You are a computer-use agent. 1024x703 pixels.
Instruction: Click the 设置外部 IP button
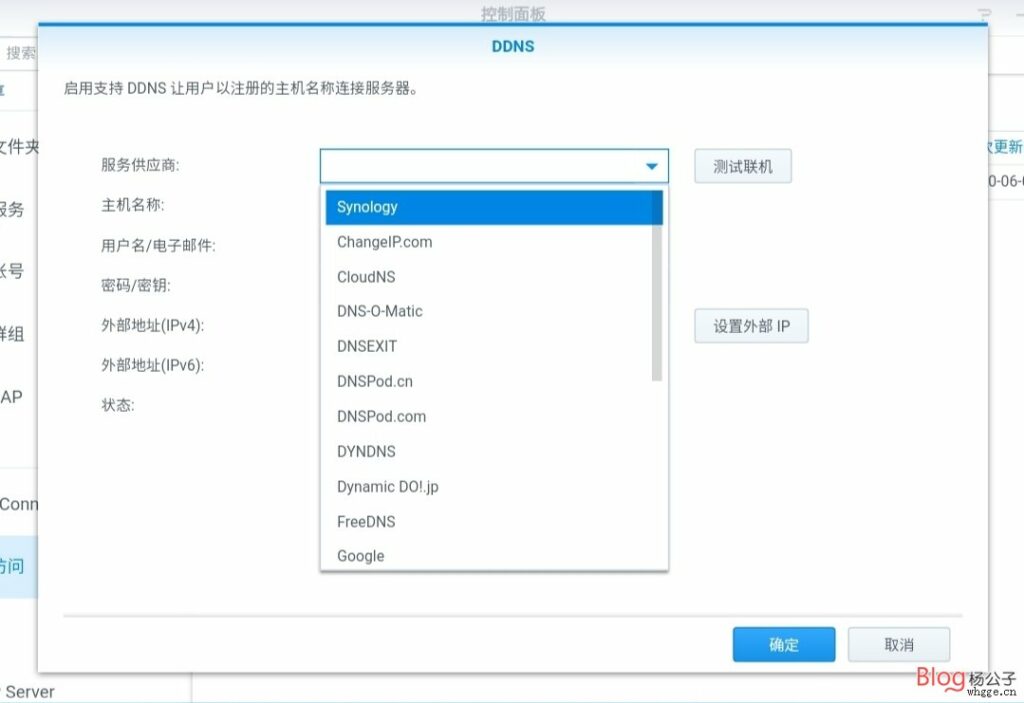(x=751, y=326)
